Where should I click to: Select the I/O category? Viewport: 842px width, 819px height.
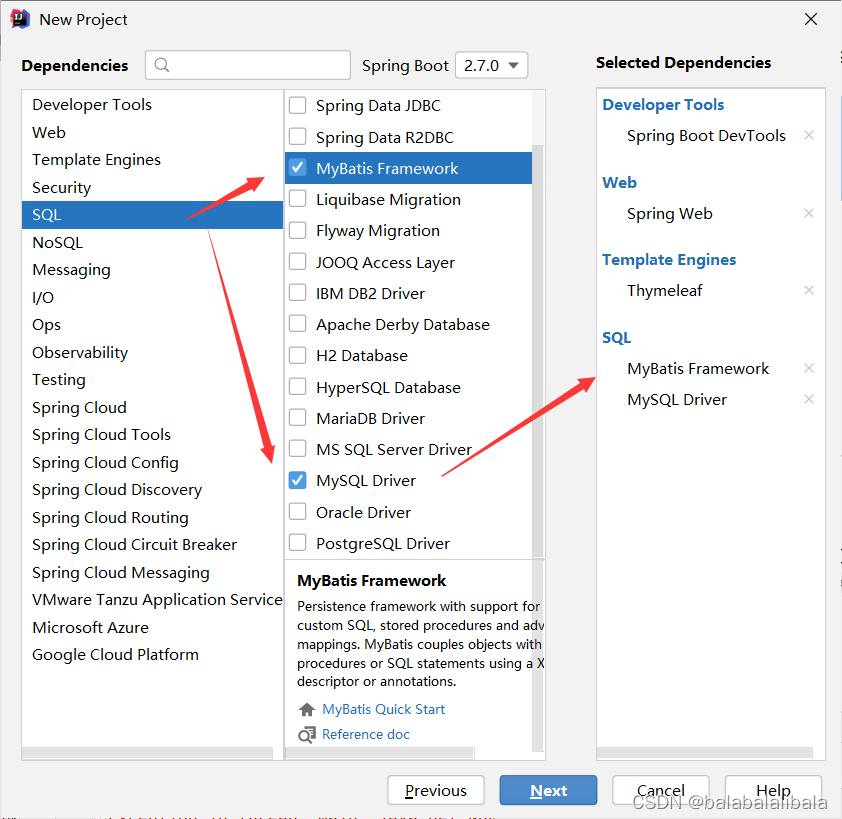pos(153,297)
